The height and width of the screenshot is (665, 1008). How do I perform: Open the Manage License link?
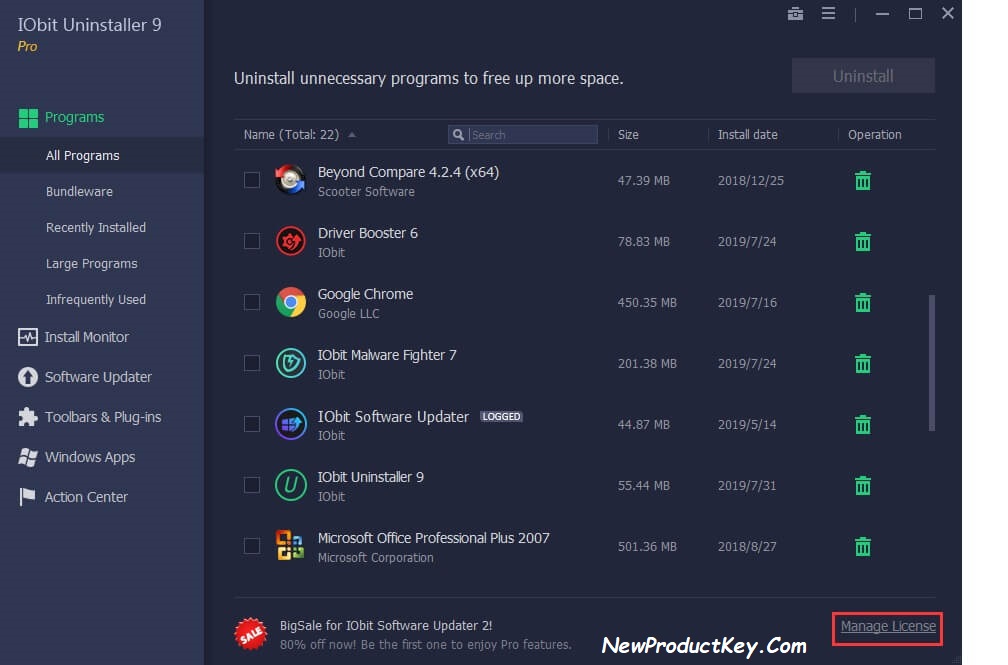tap(886, 628)
